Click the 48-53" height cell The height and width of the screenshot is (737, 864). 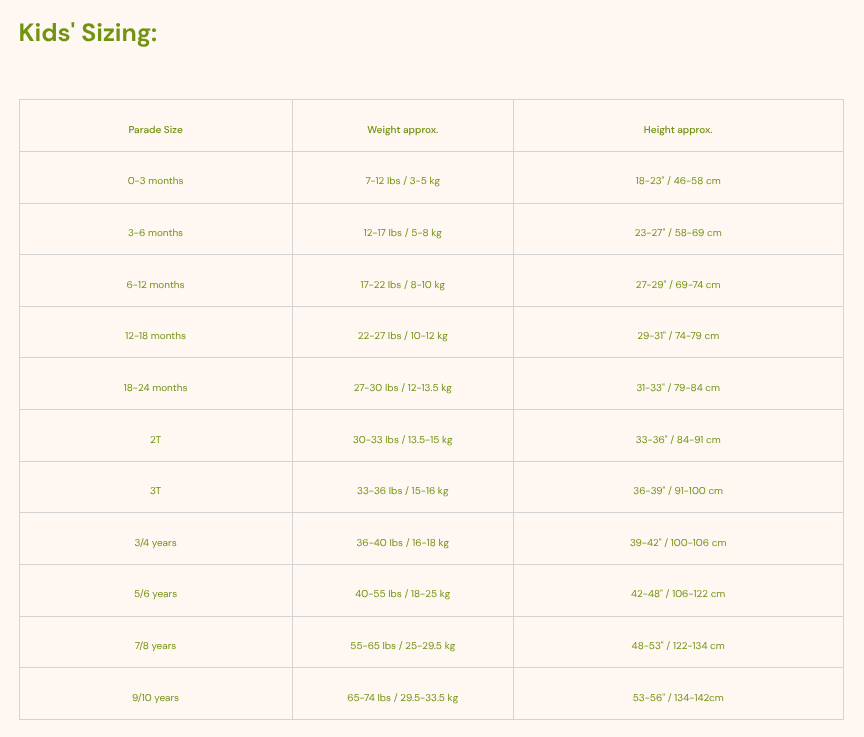678,646
